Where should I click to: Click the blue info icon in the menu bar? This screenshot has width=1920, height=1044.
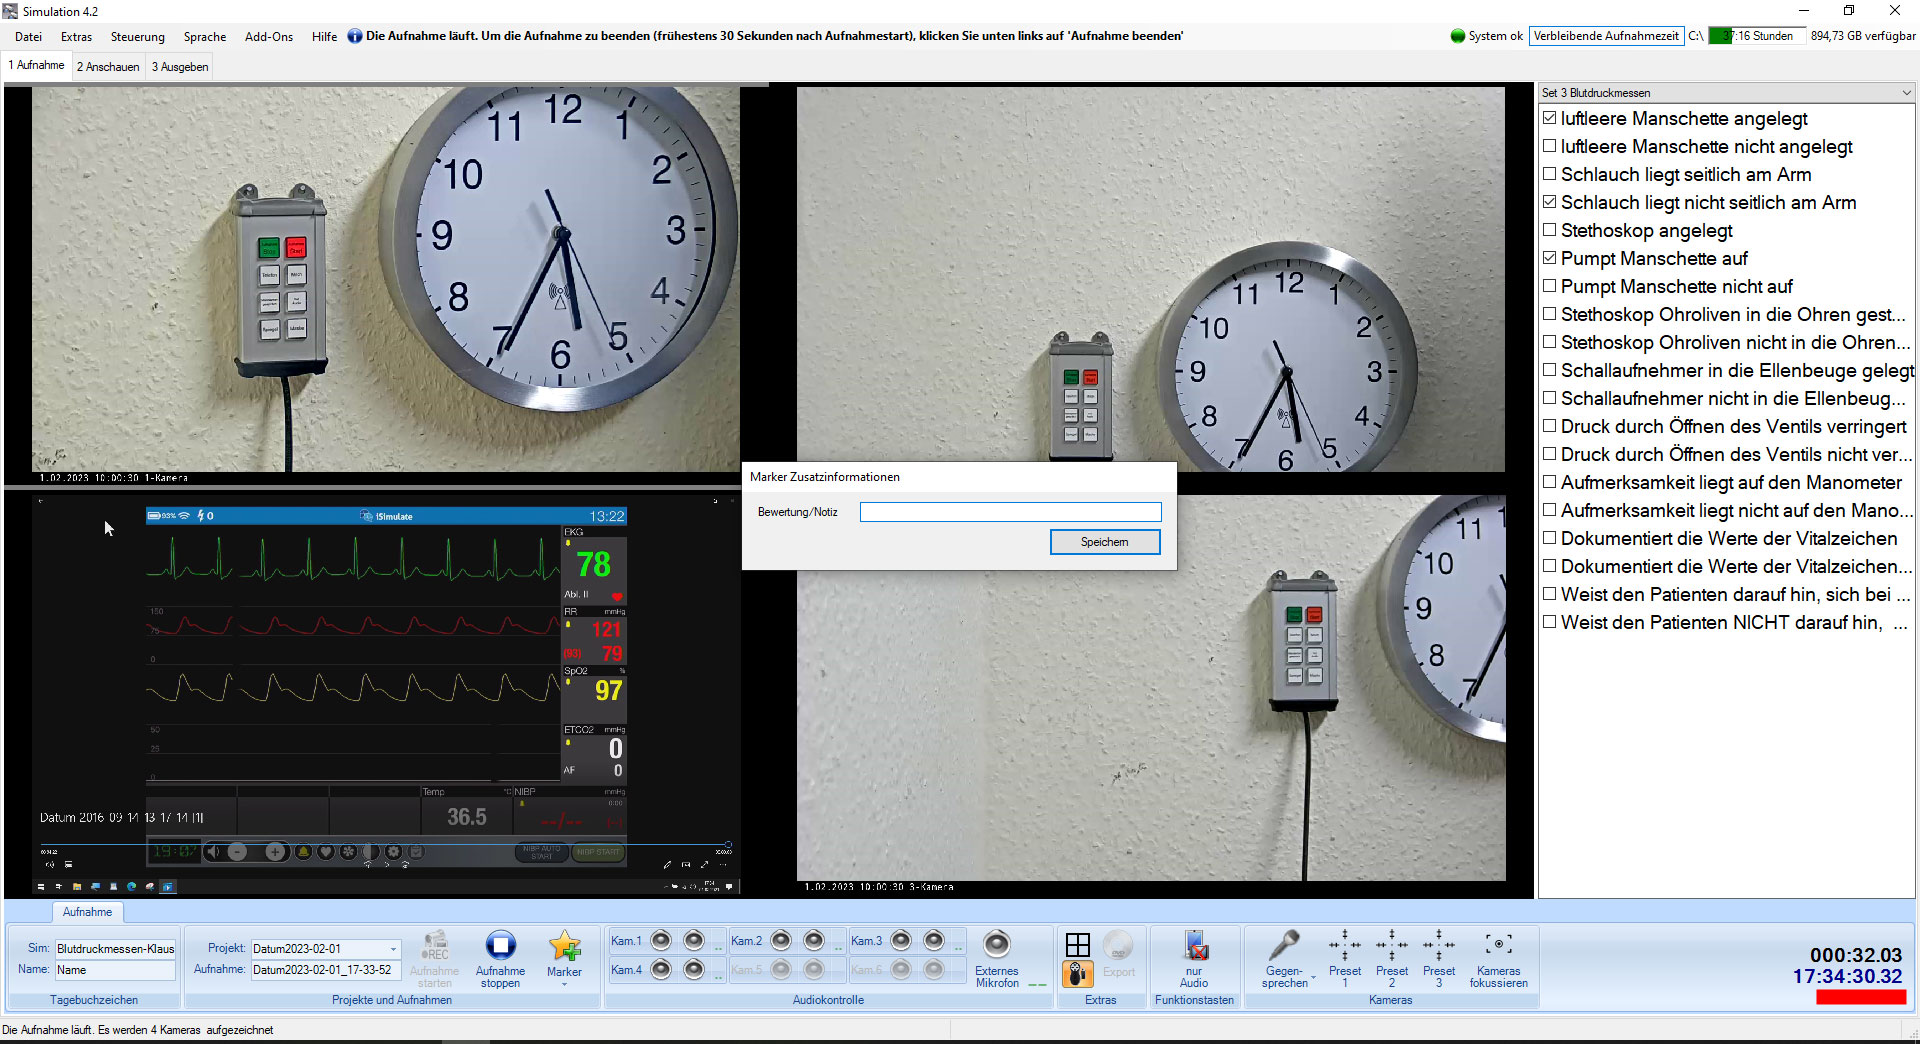(x=355, y=36)
